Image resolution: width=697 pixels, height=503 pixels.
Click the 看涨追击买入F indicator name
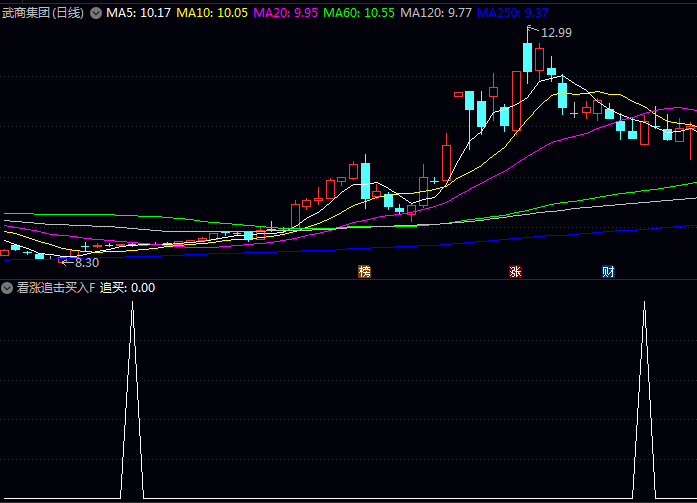pos(56,288)
